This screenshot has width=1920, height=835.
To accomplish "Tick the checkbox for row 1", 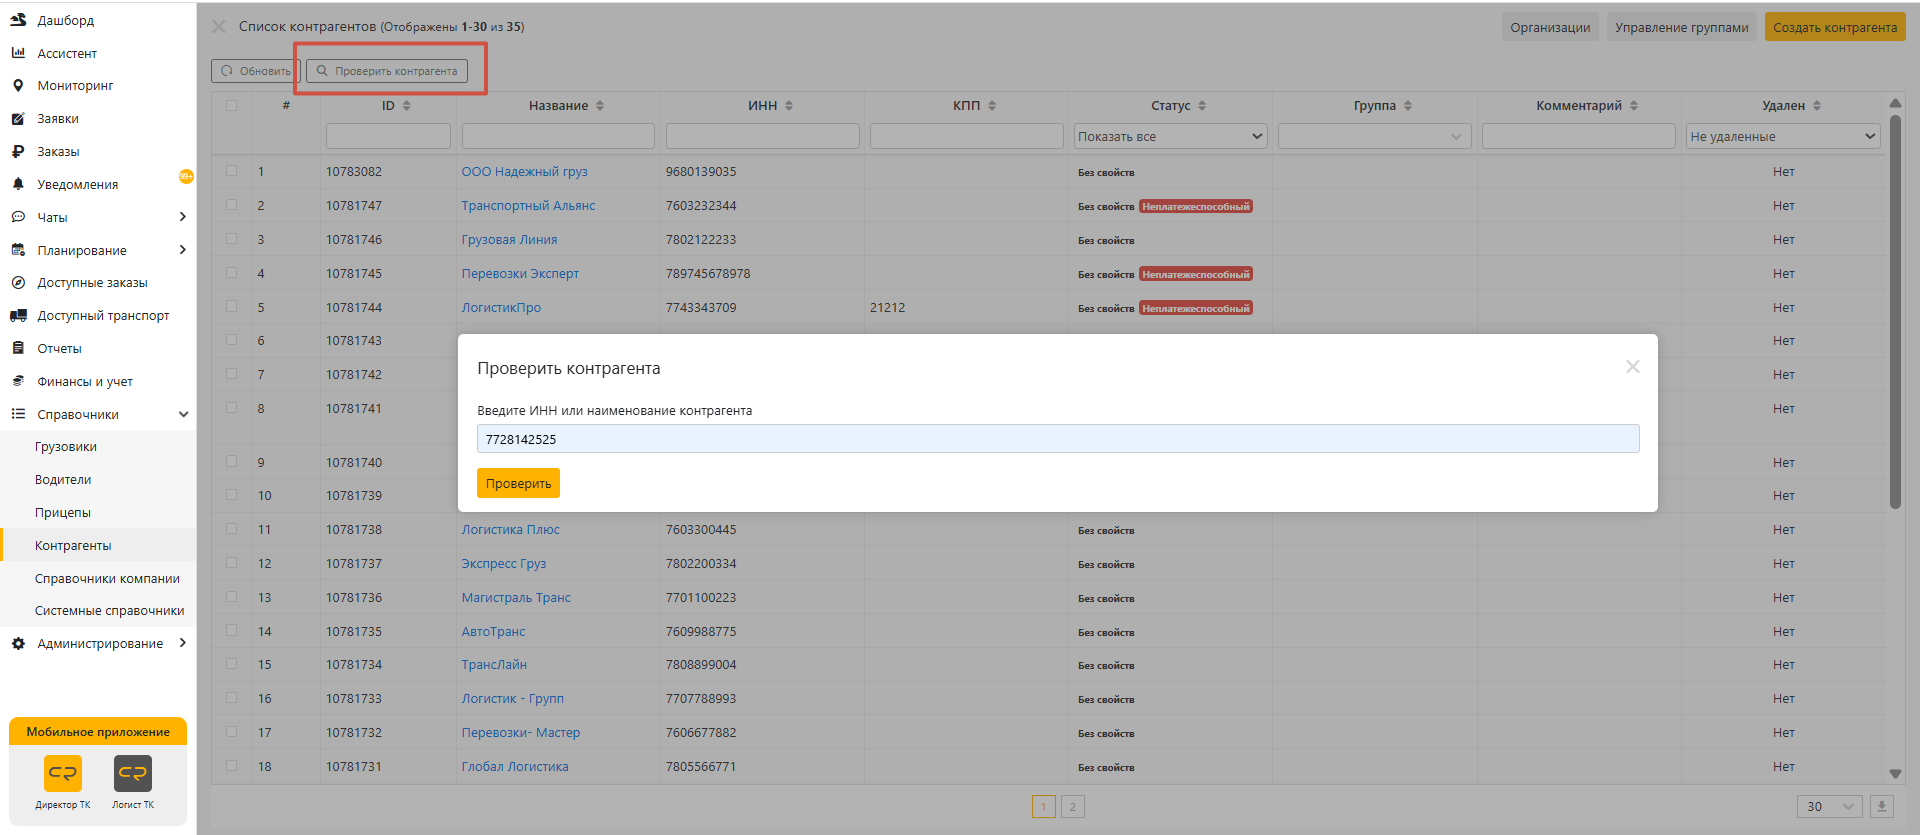I will pyautogui.click(x=232, y=171).
